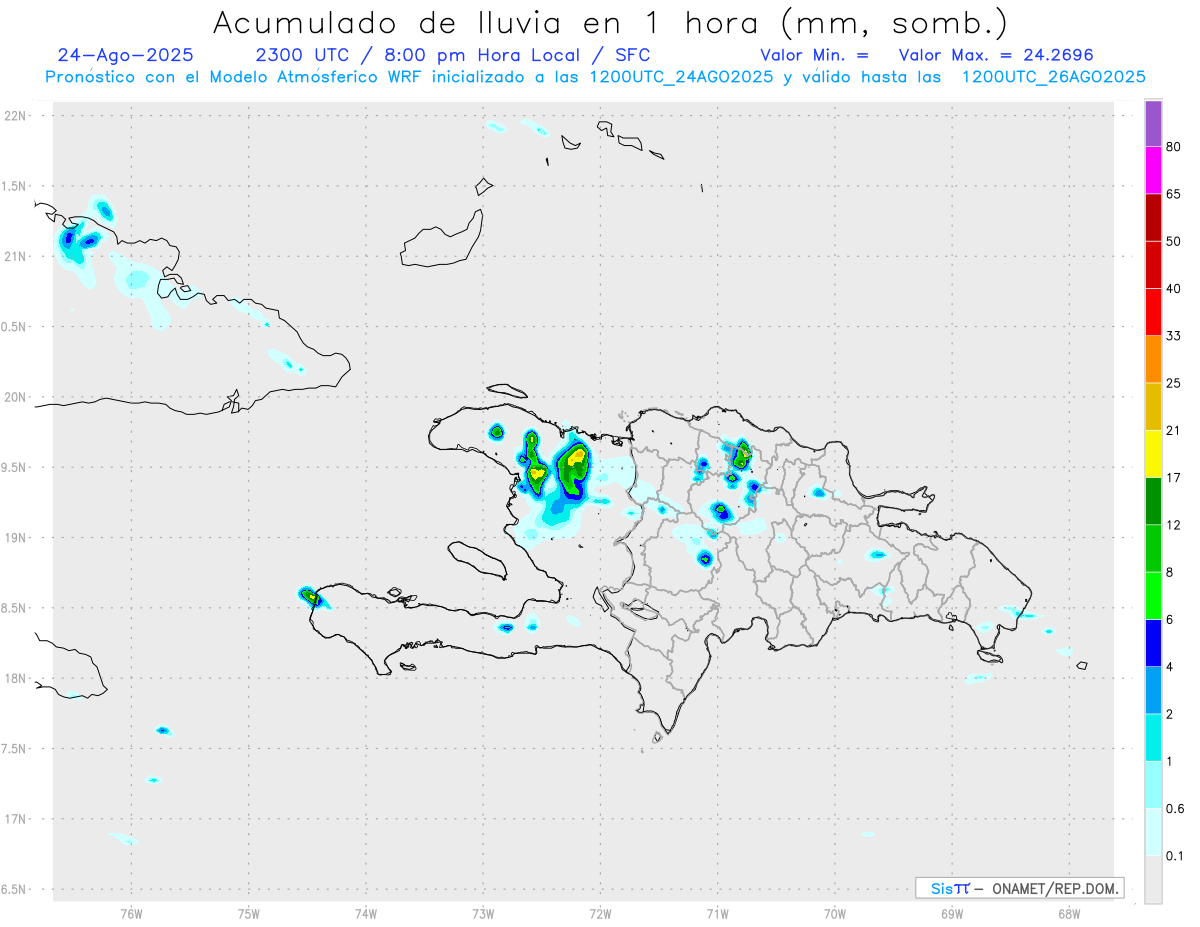Click legend value label '50'
Image resolution: width=1200 pixels, height=927 pixels.
1173,242
